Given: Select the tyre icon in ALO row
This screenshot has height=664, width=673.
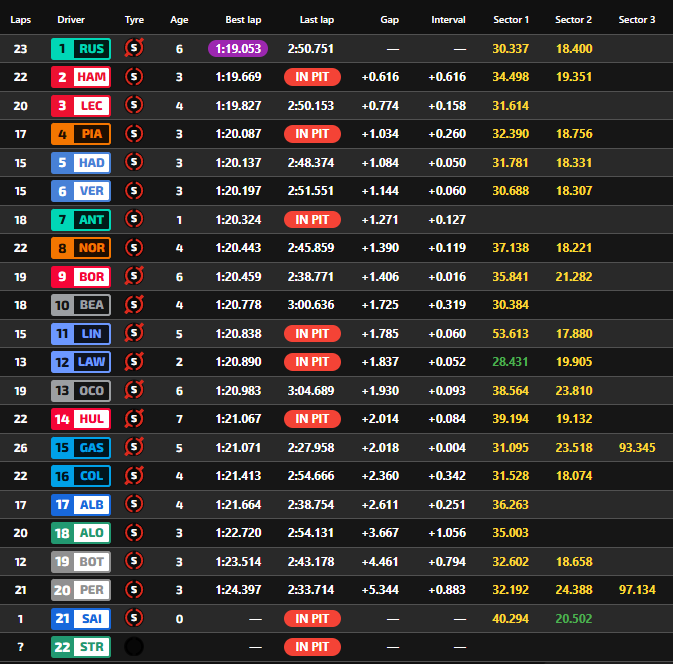Looking at the screenshot, I should [x=134, y=533].
